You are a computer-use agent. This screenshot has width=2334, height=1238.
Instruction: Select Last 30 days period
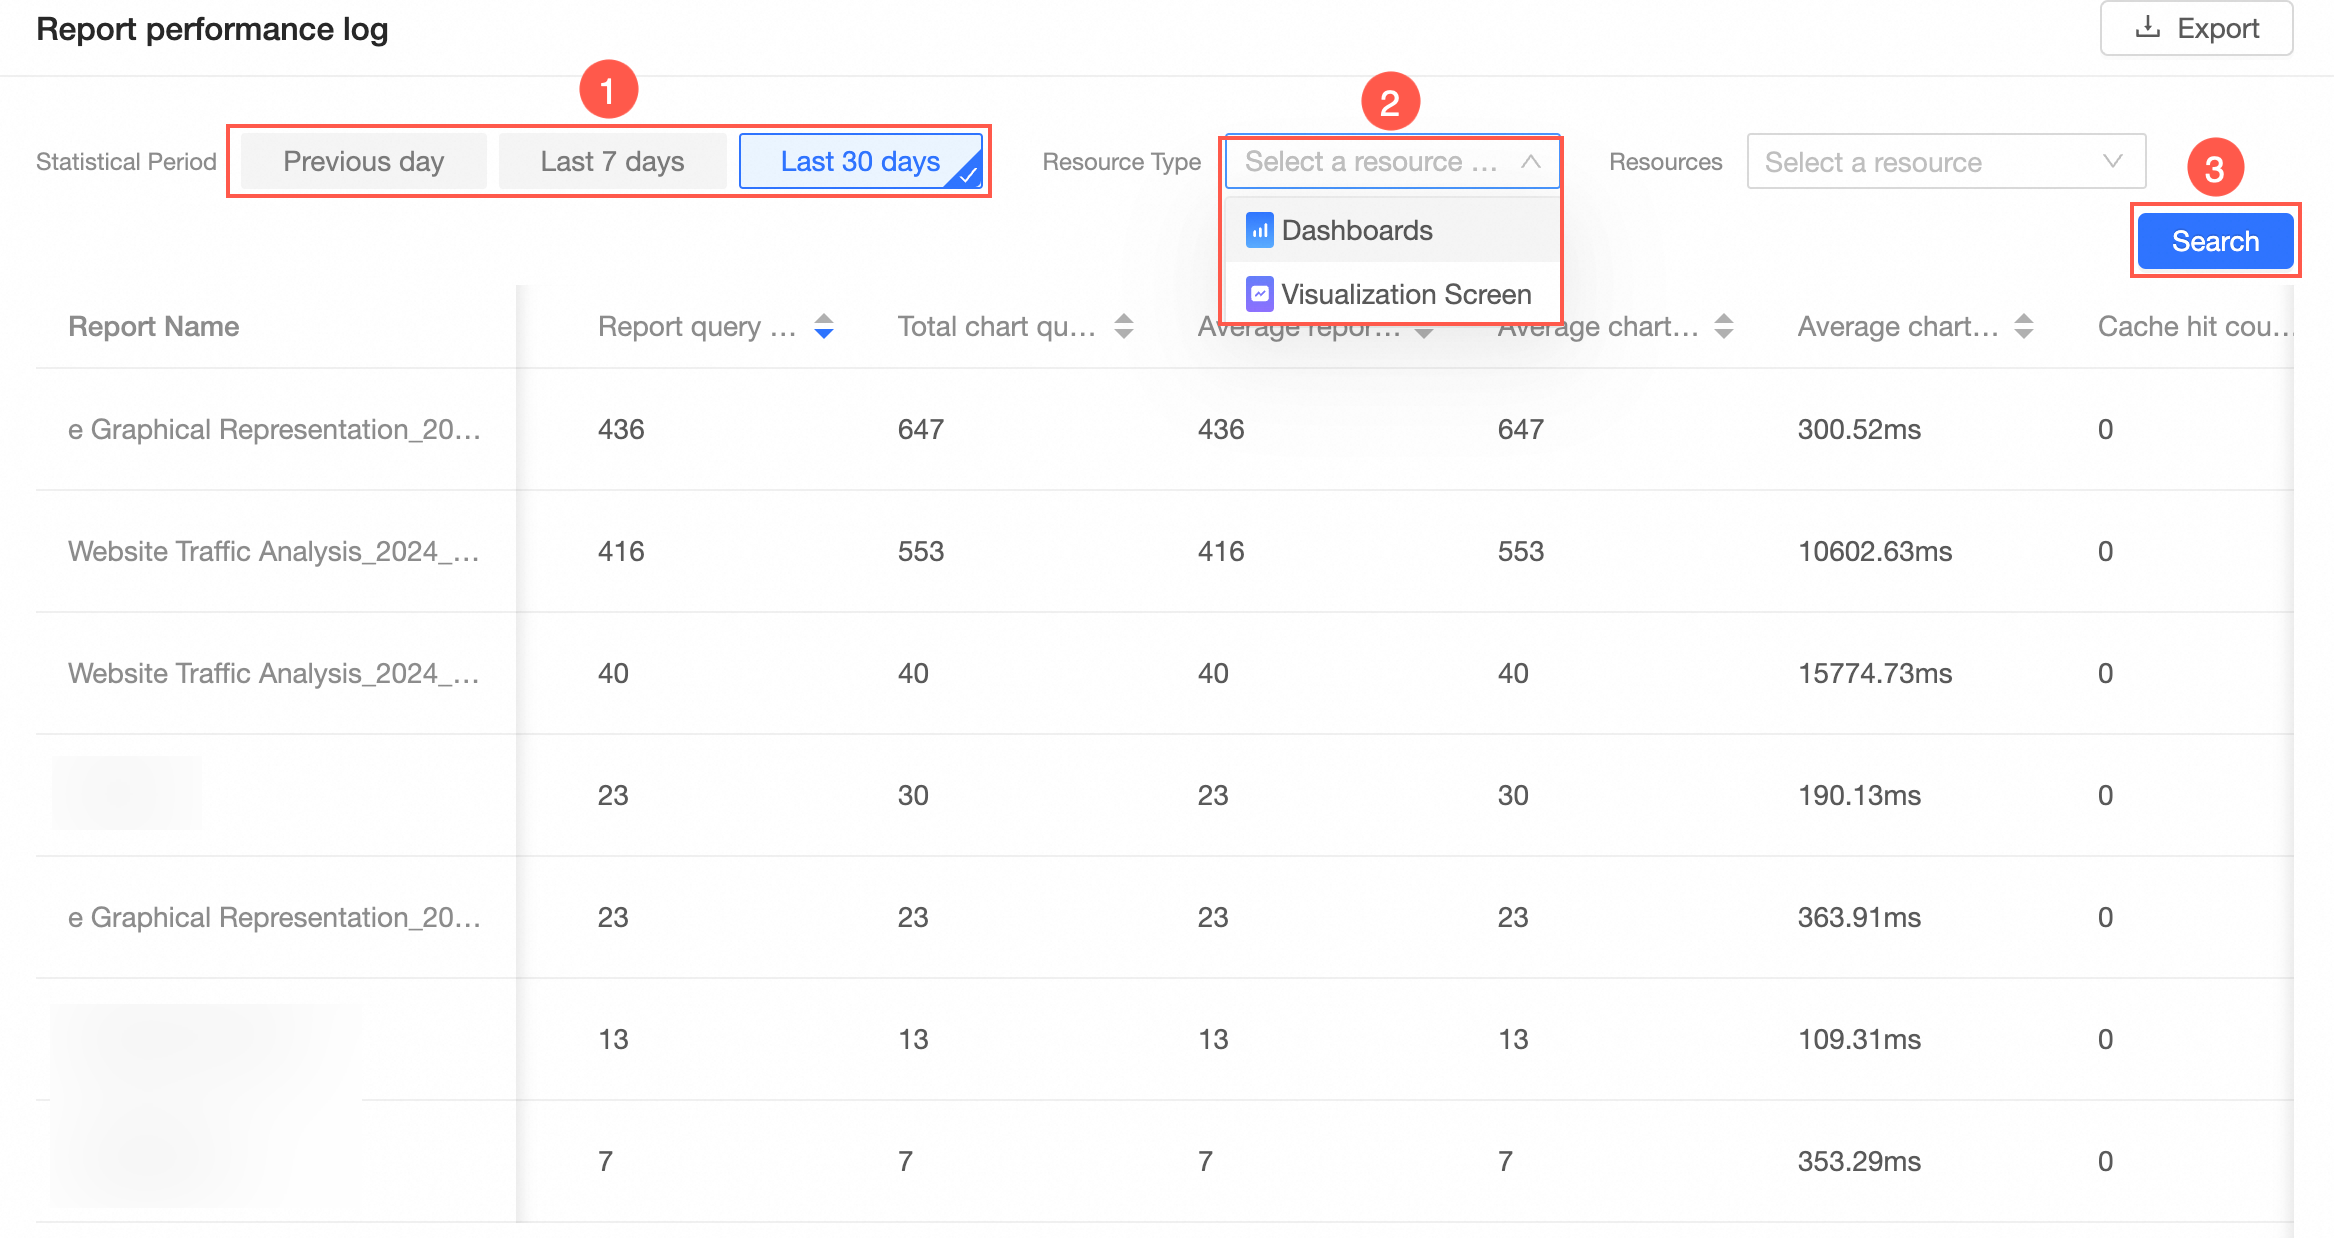point(860,161)
